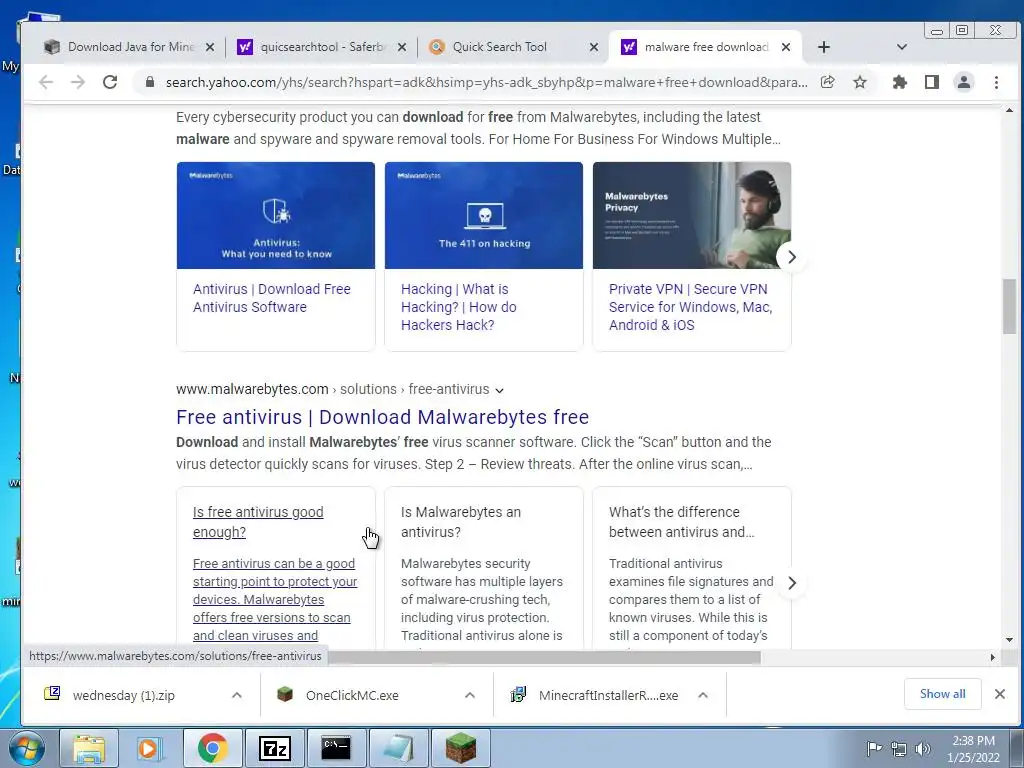Viewport: 1024px width, 768px height.
Task: Close the malware free download tab
Action: 786,47
